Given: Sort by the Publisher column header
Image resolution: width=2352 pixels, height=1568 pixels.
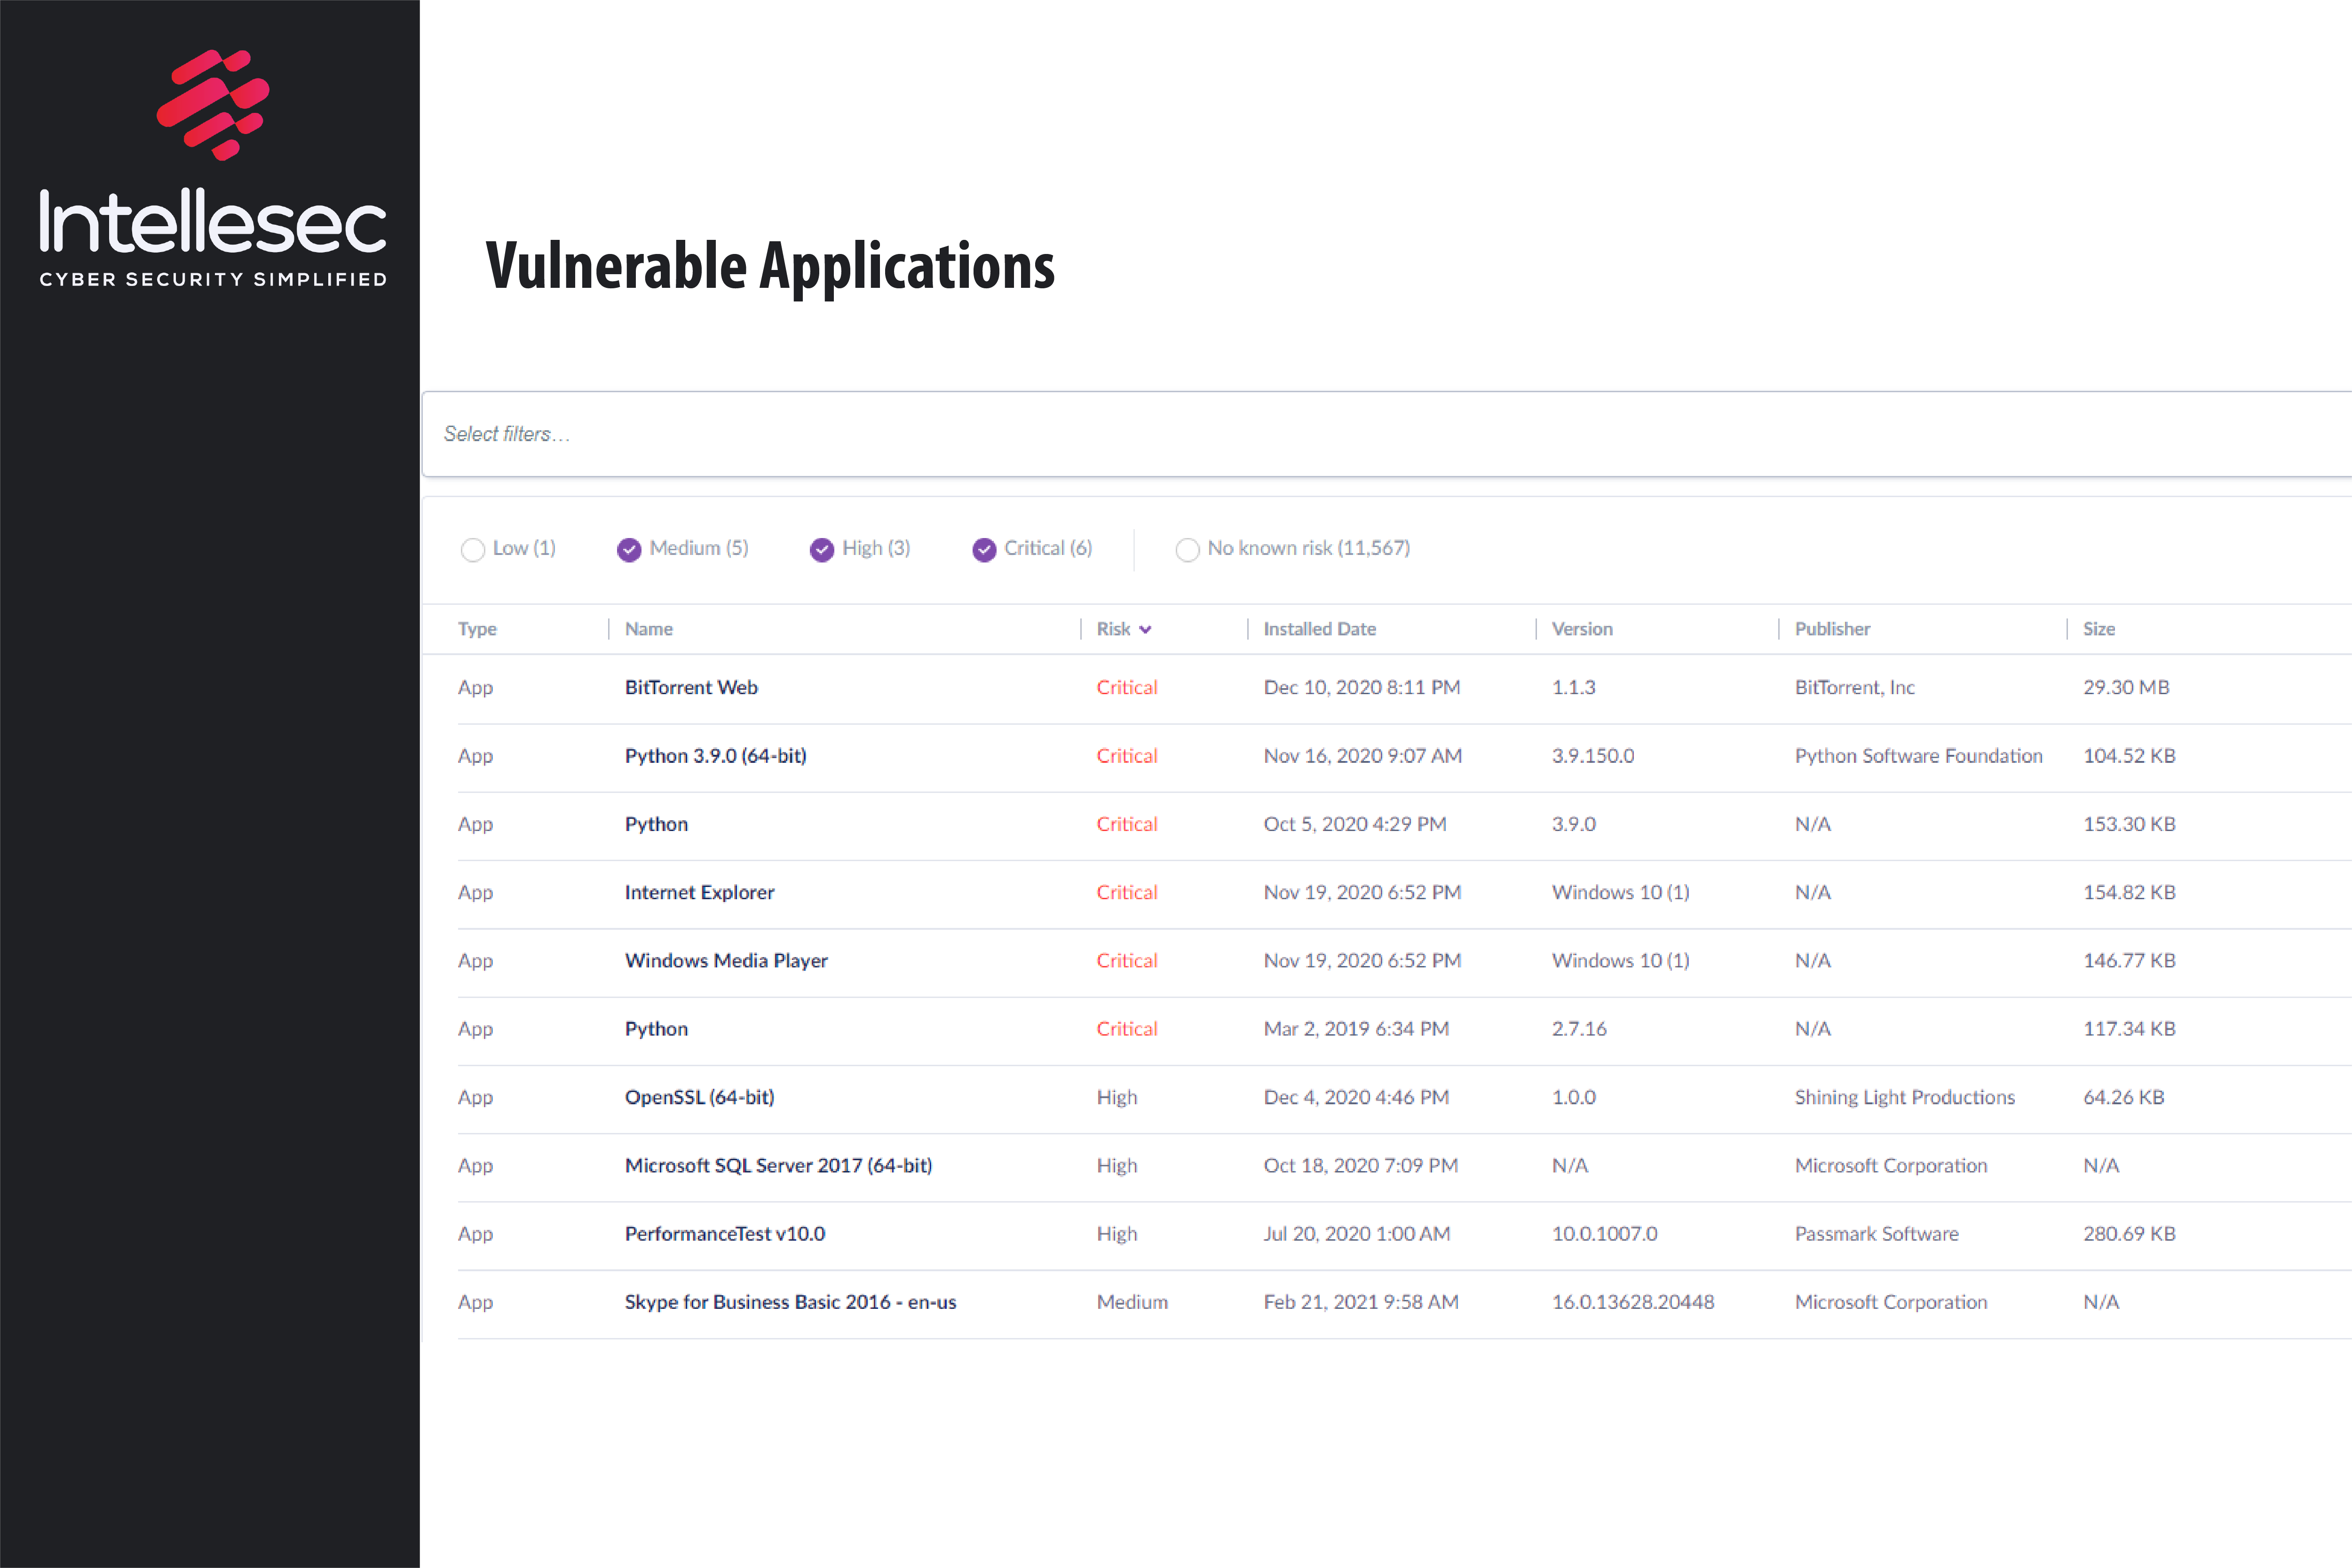Looking at the screenshot, I should point(1832,629).
